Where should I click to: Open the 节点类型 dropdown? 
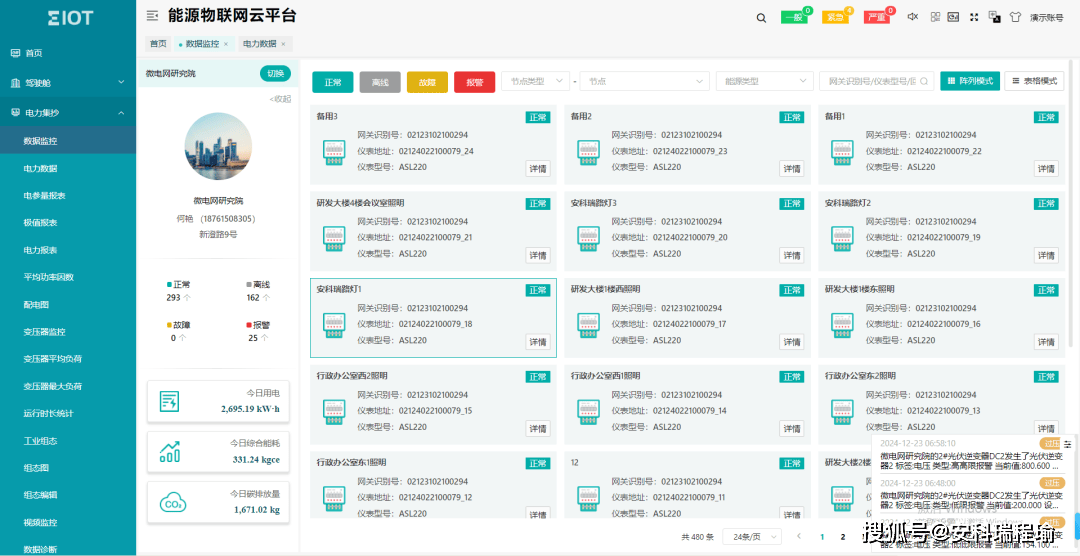coord(535,81)
